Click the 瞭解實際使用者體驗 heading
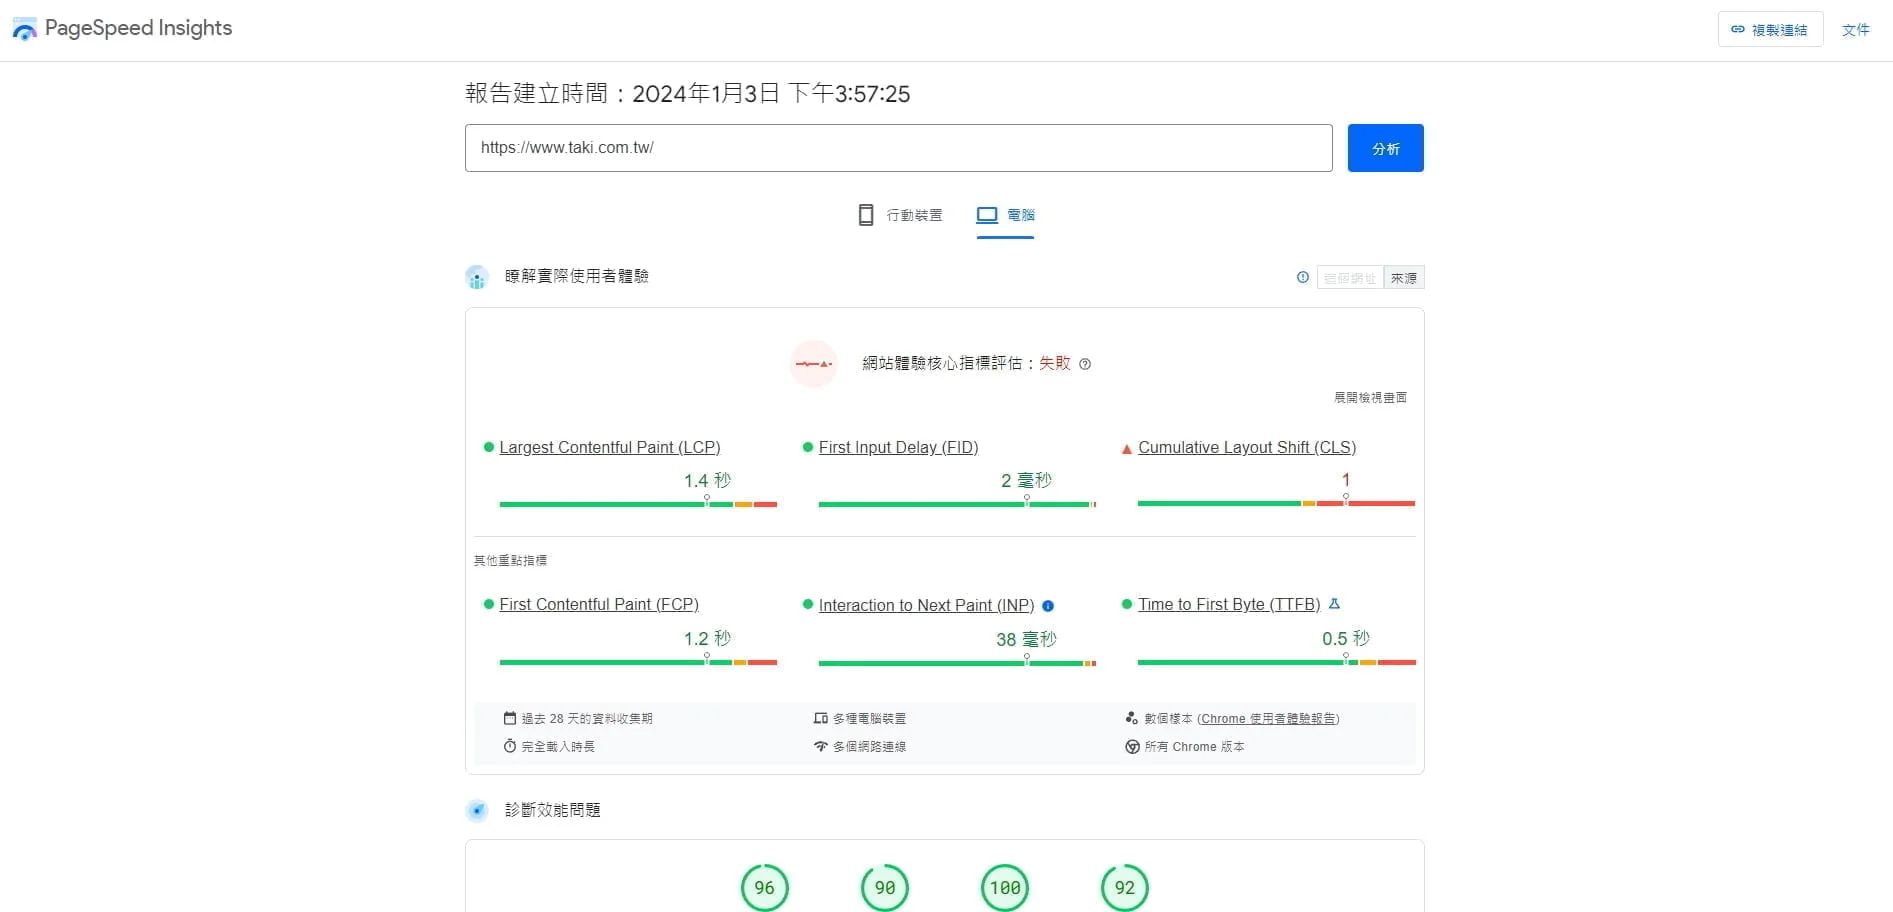Viewport: 1893px width, 912px height. (577, 276)
